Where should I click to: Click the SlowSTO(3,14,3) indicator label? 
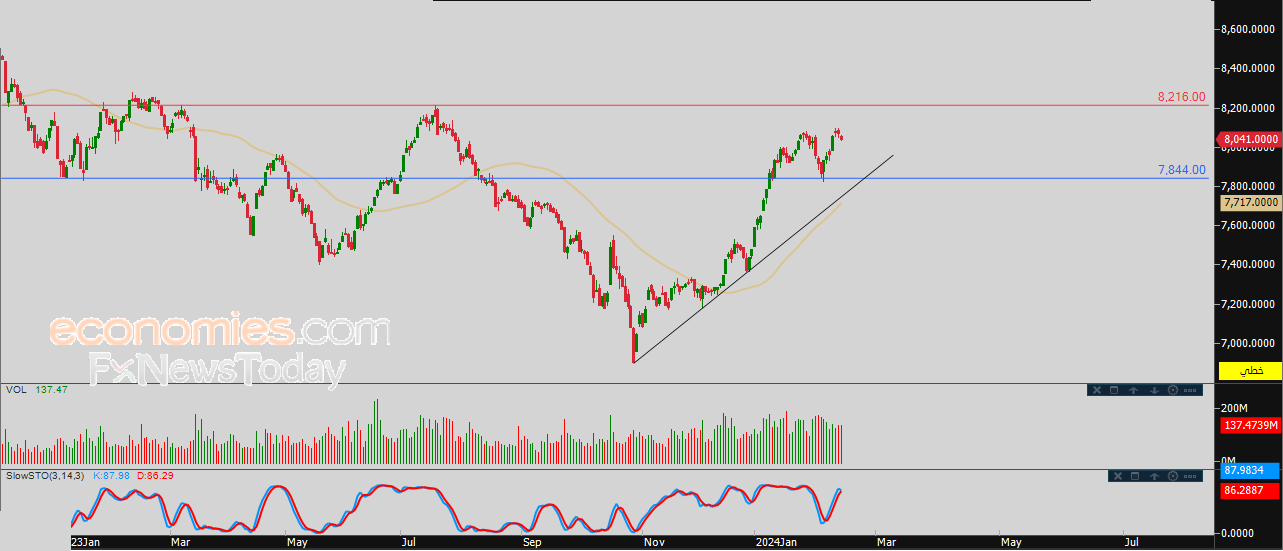coord(32,475)
